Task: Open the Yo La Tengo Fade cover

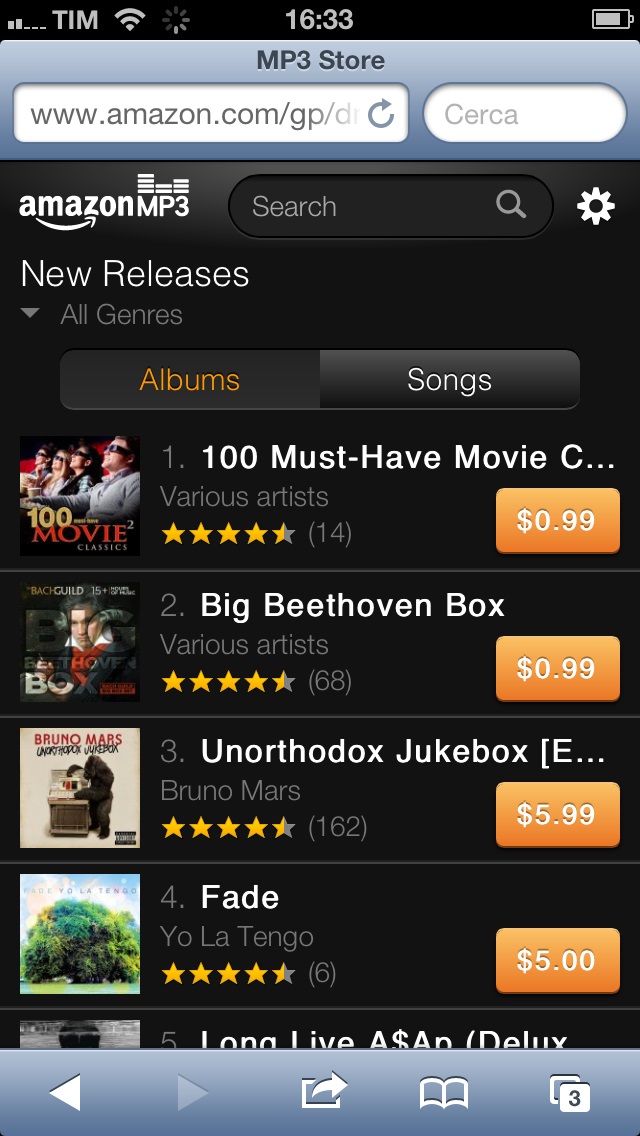Action: tap(80, 934)
